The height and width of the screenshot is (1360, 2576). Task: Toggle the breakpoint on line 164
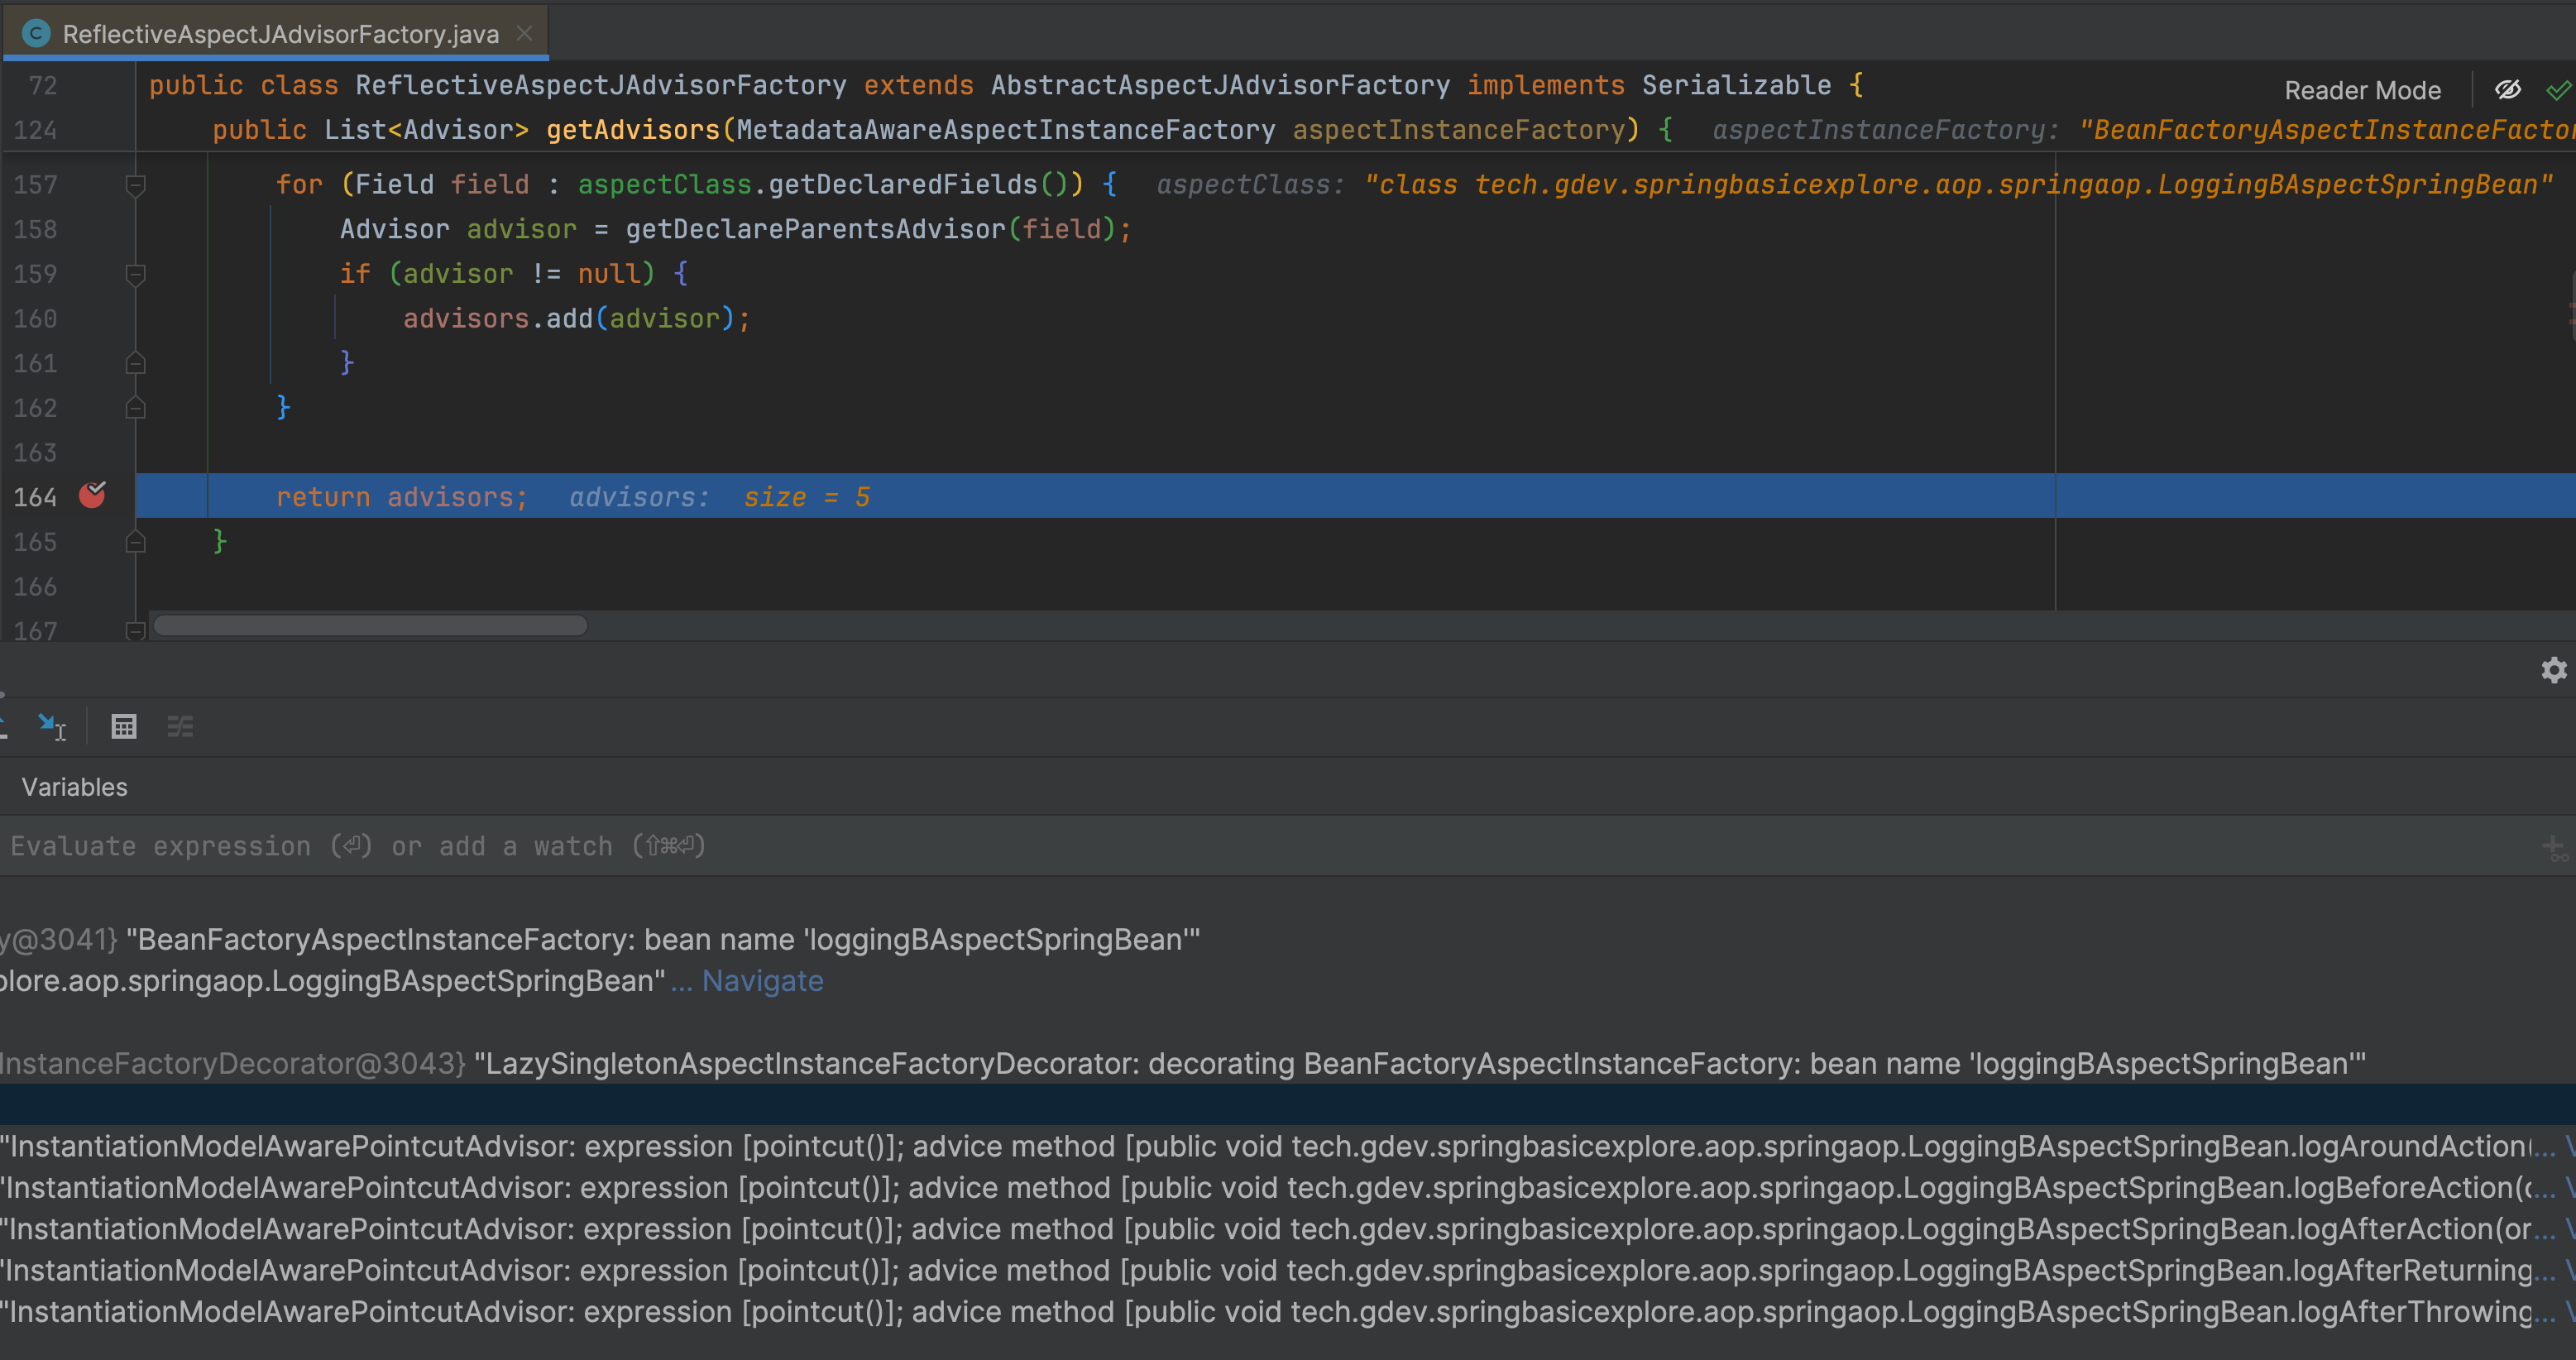coord(92,495)
